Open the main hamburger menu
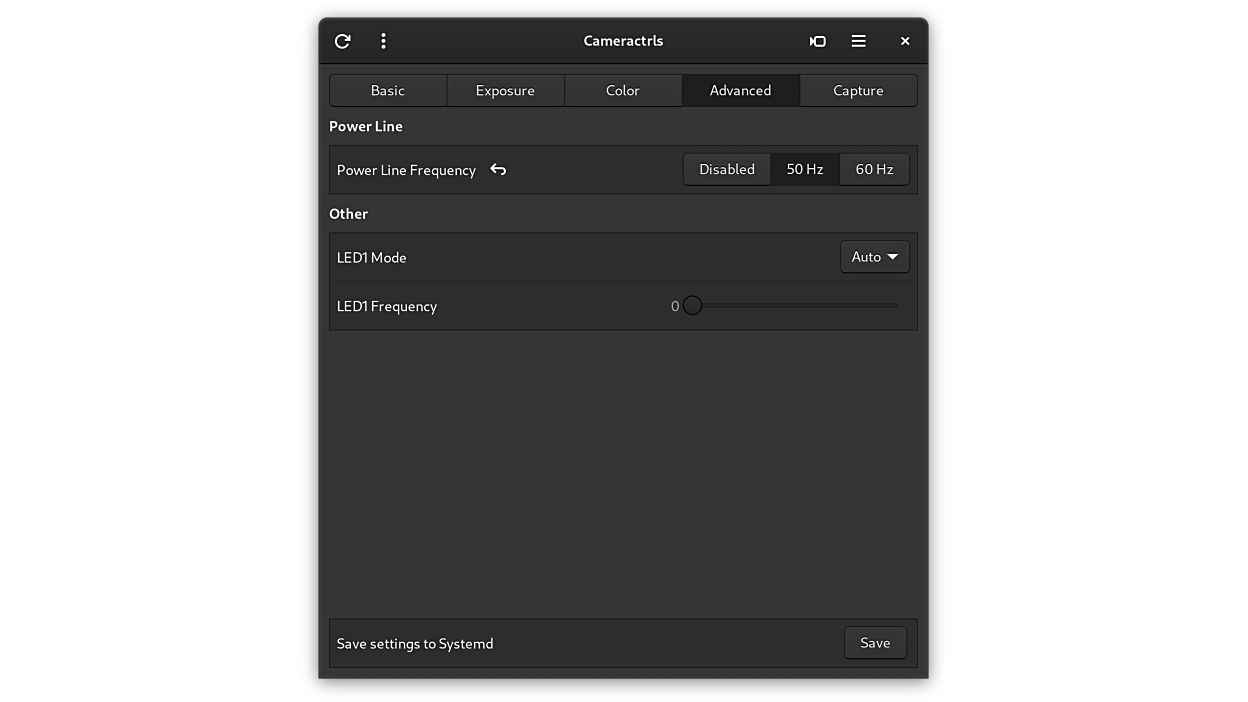Screen dimensions: 1248x702 [x=858, y=41]
